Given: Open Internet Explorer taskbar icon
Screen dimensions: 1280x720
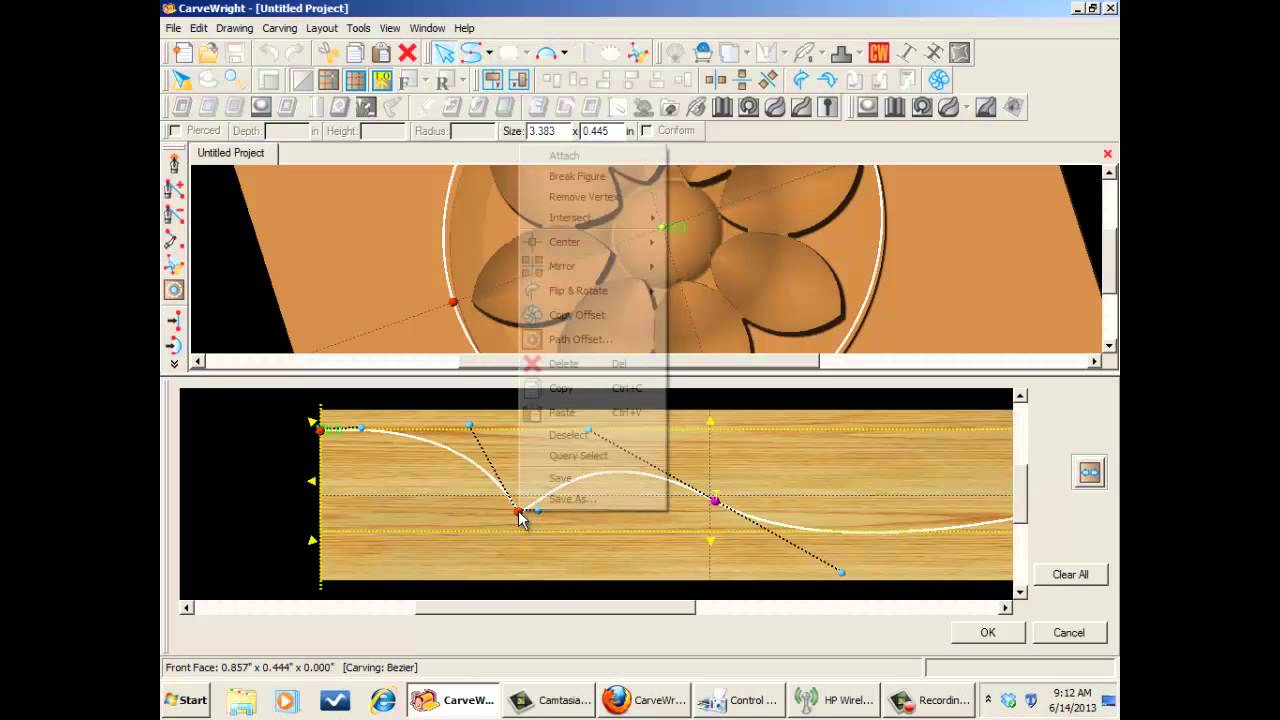Looking at the screenshot, I should point(383,701).
